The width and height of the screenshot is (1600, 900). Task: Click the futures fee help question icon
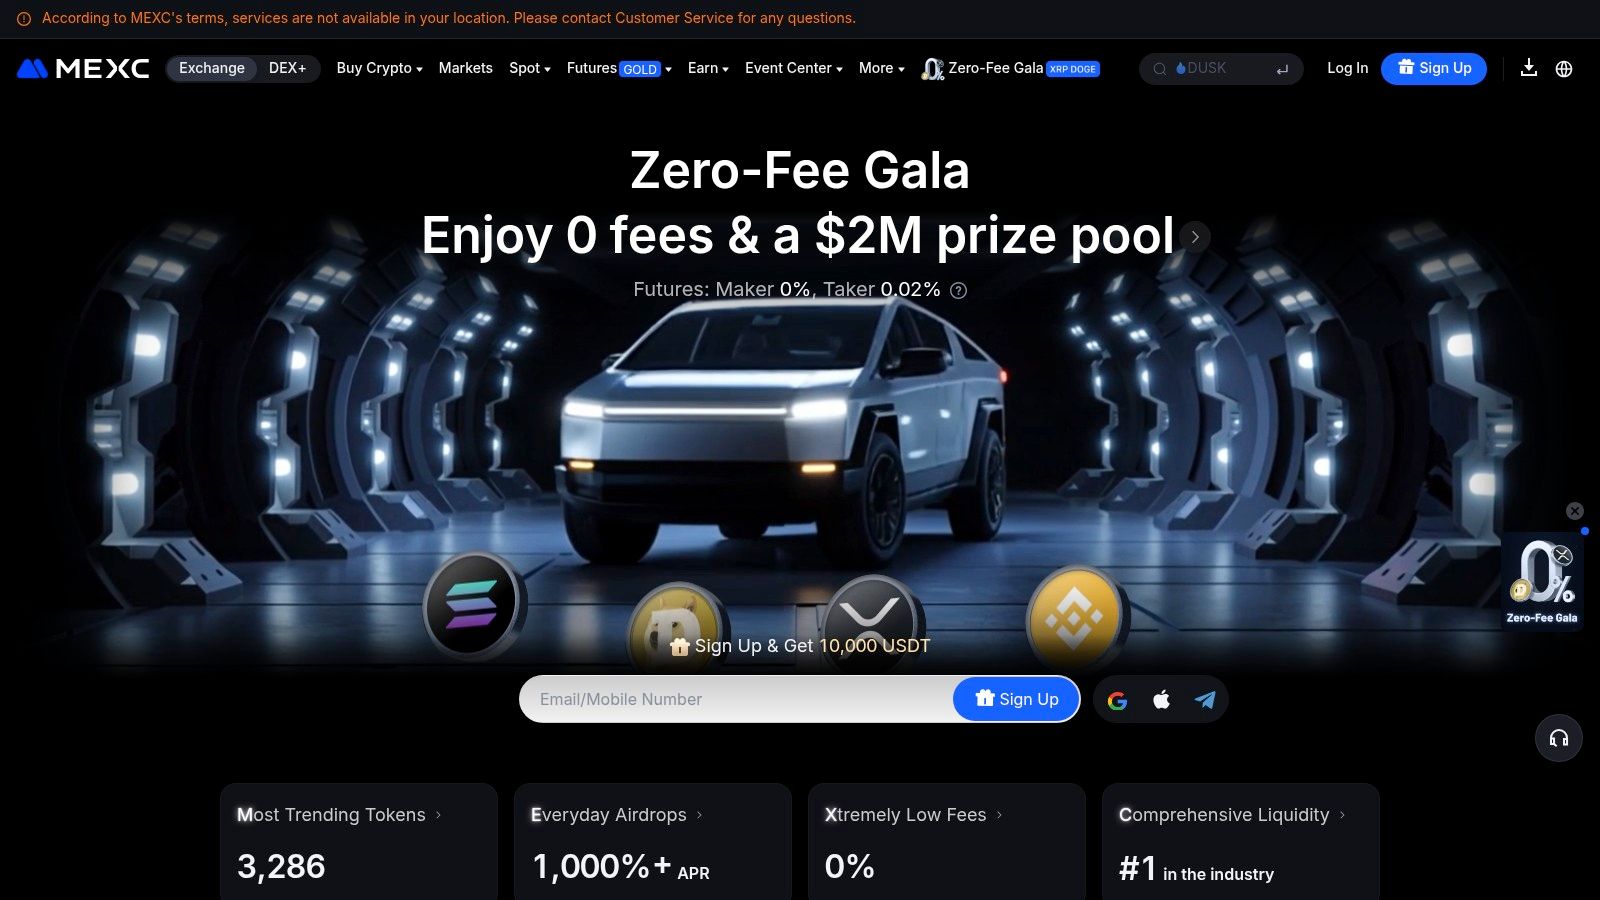point(958,290)
